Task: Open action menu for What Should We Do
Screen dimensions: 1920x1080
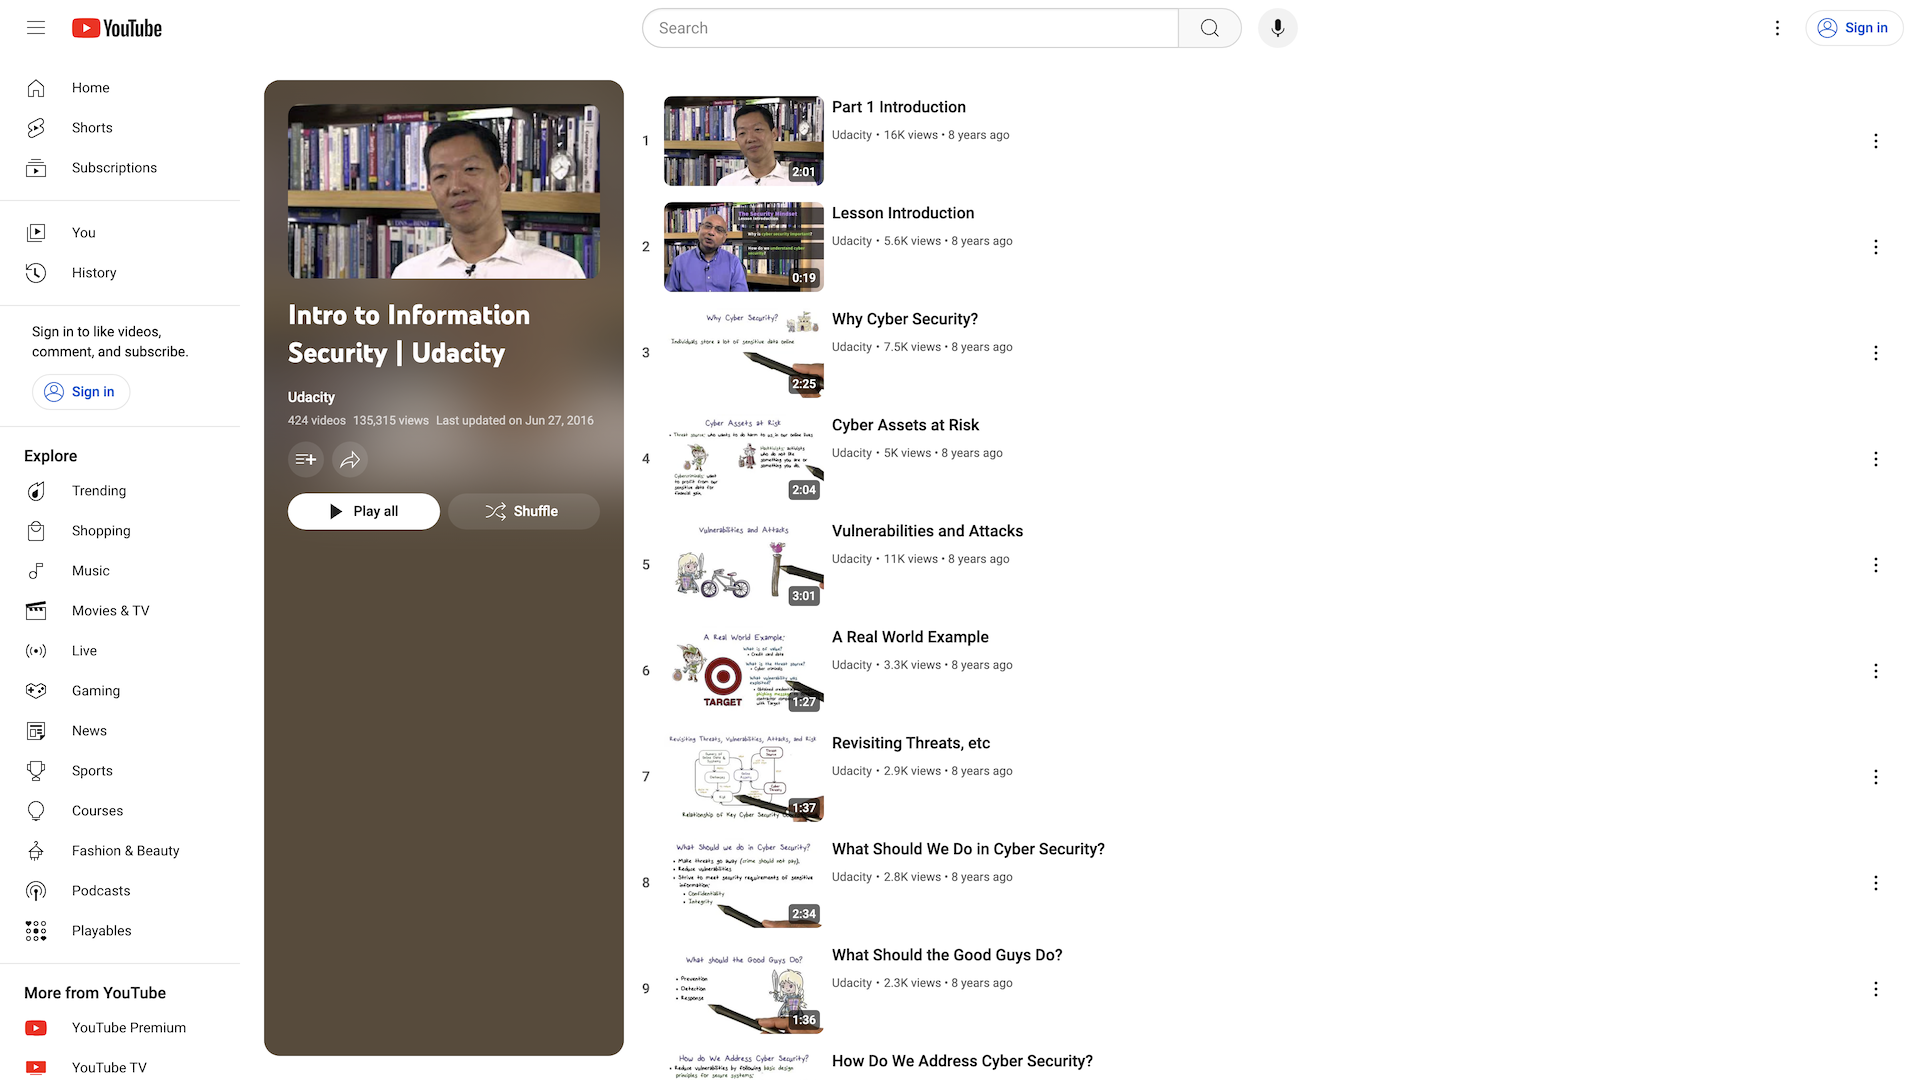Action: click(x=1876, y=883)
